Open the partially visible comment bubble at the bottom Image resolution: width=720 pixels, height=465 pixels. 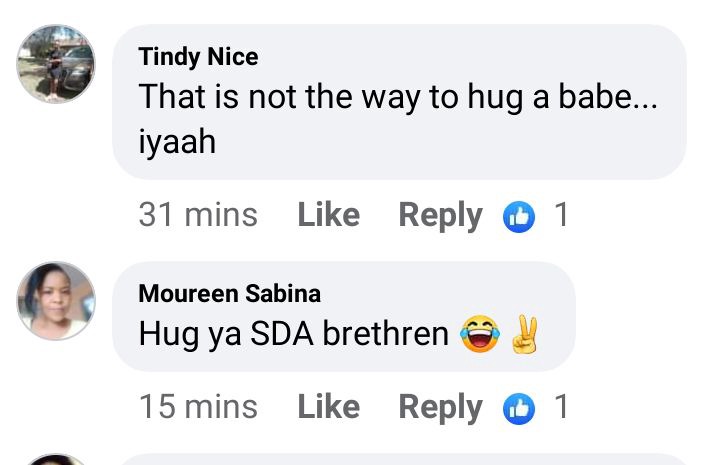[404, 459]
